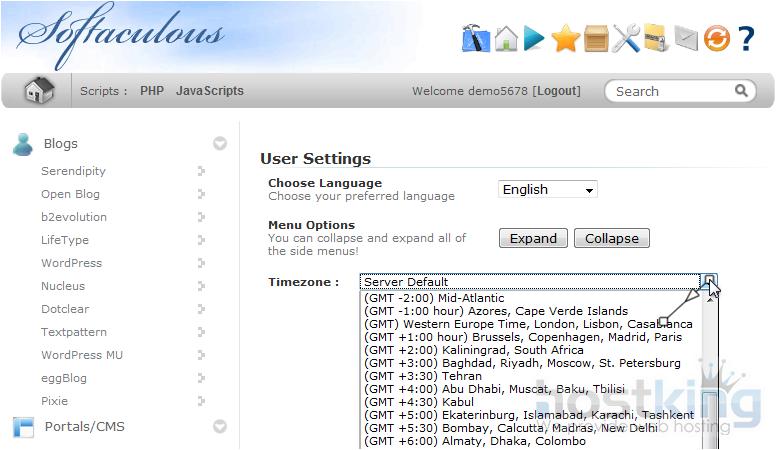Select the JavaScripts tab

210,91
